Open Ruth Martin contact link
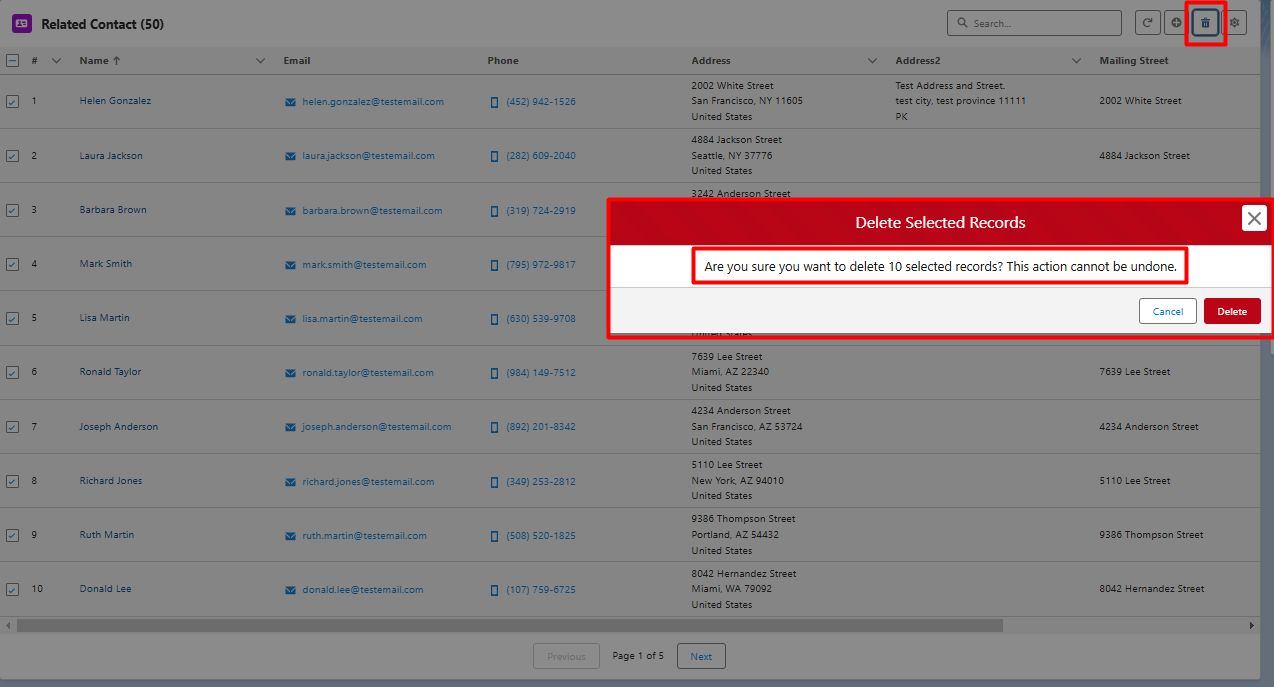This screenshot has height=687, width=1274. click(x=106, y=535)
